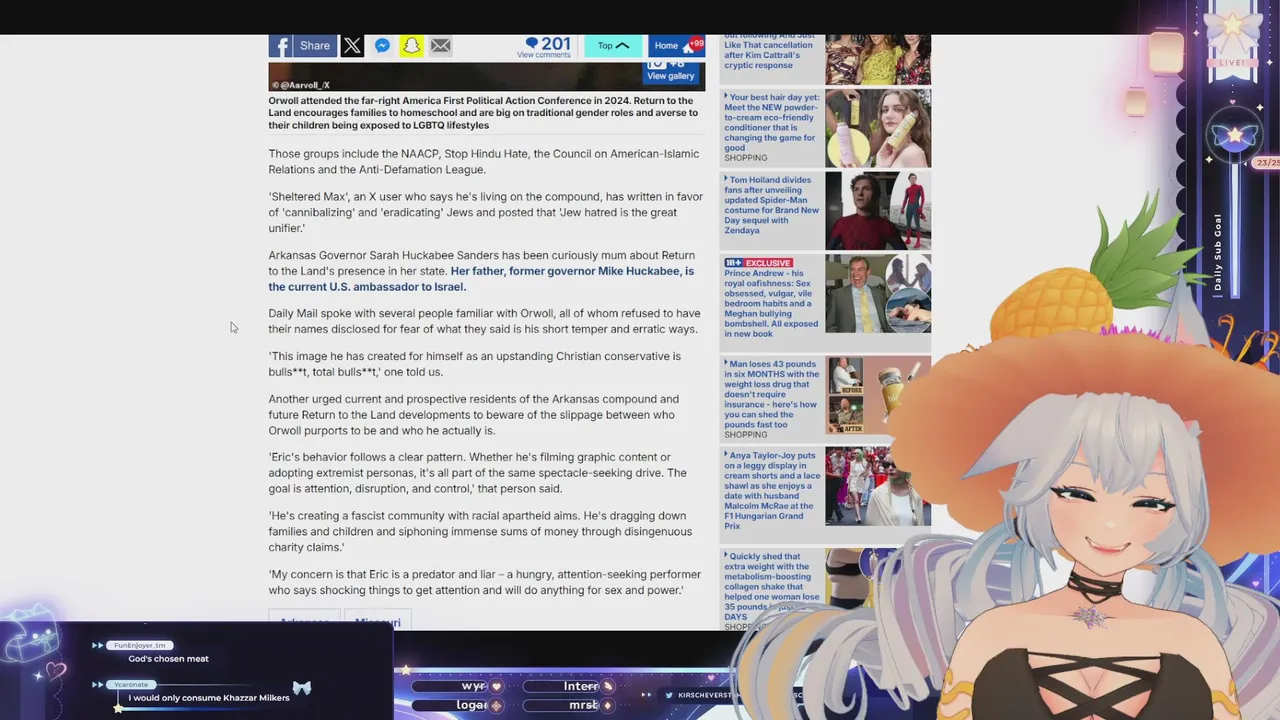Viewport: 1280px width, 720px height.
Task: Click the Missouri topic tag
Action: tap(378, 621)
